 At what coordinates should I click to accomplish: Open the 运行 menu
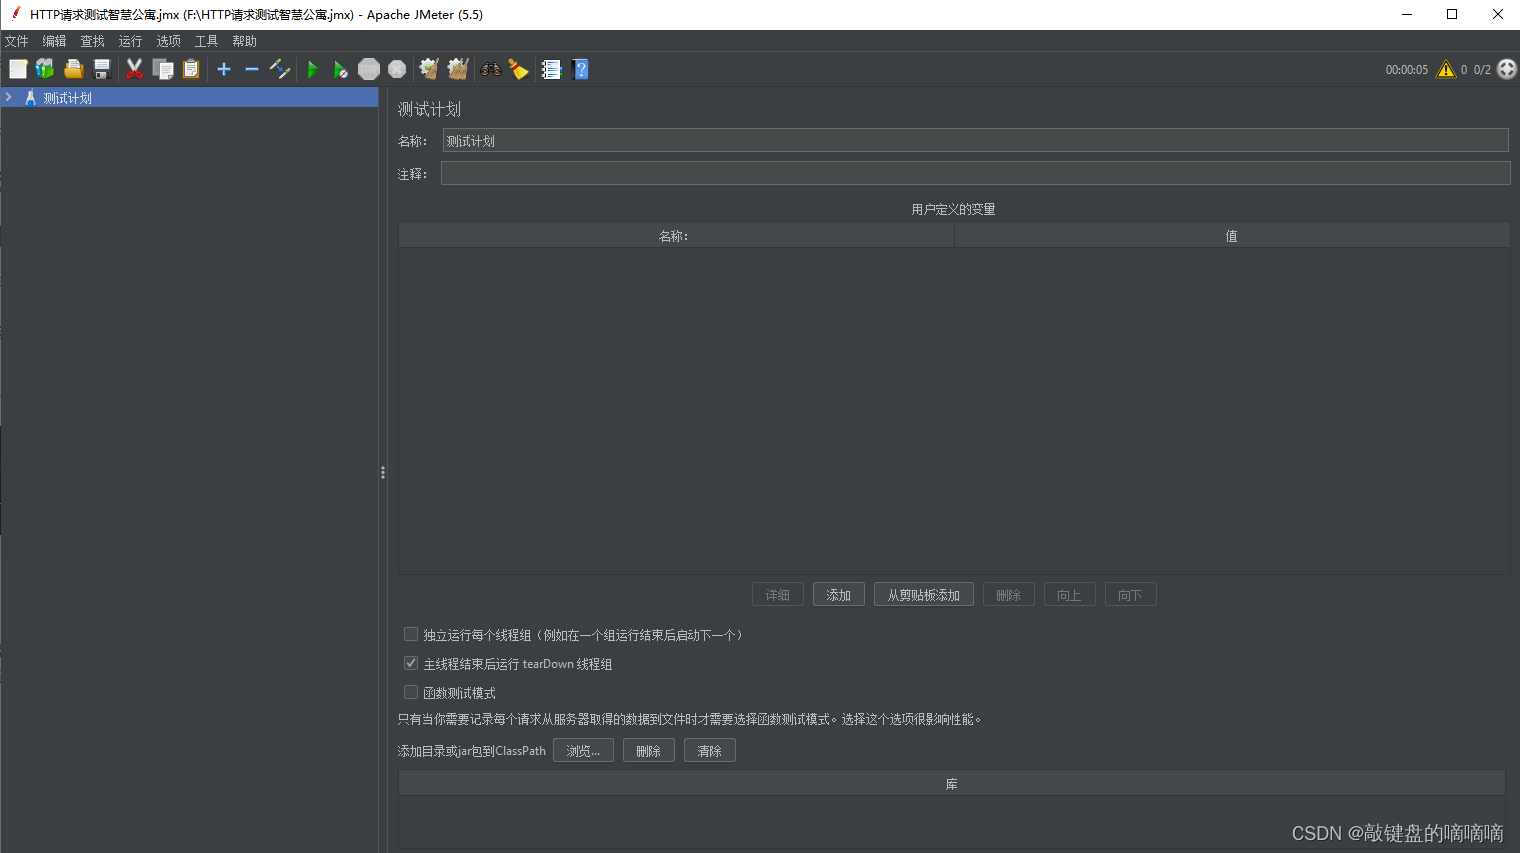[x=130, y=41]
